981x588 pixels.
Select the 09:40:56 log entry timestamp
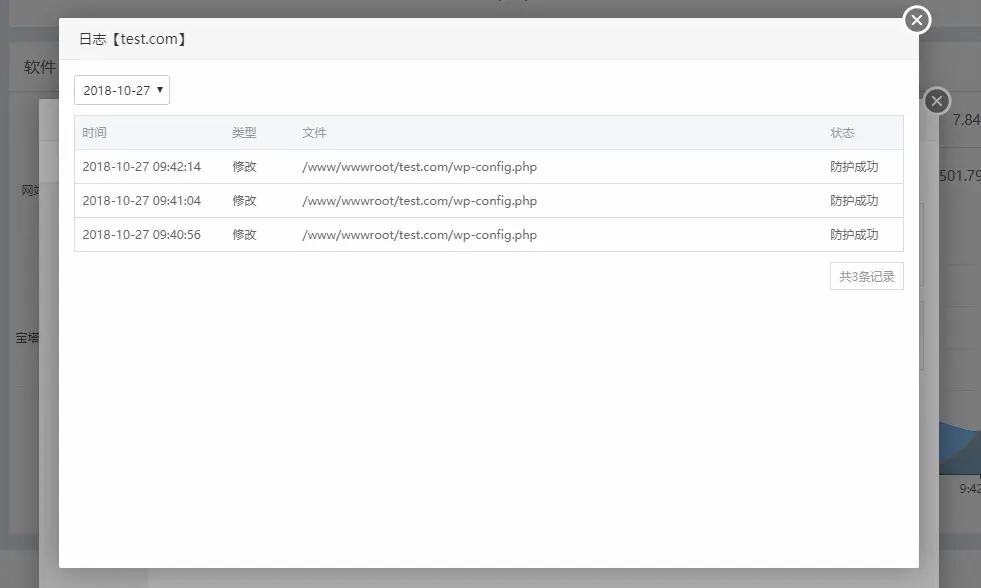click(x=142, y=235)
